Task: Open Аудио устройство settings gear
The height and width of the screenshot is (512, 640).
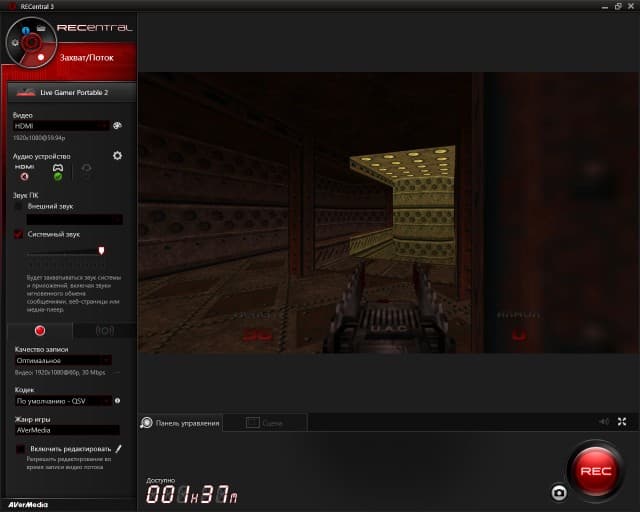Action: 118,156
